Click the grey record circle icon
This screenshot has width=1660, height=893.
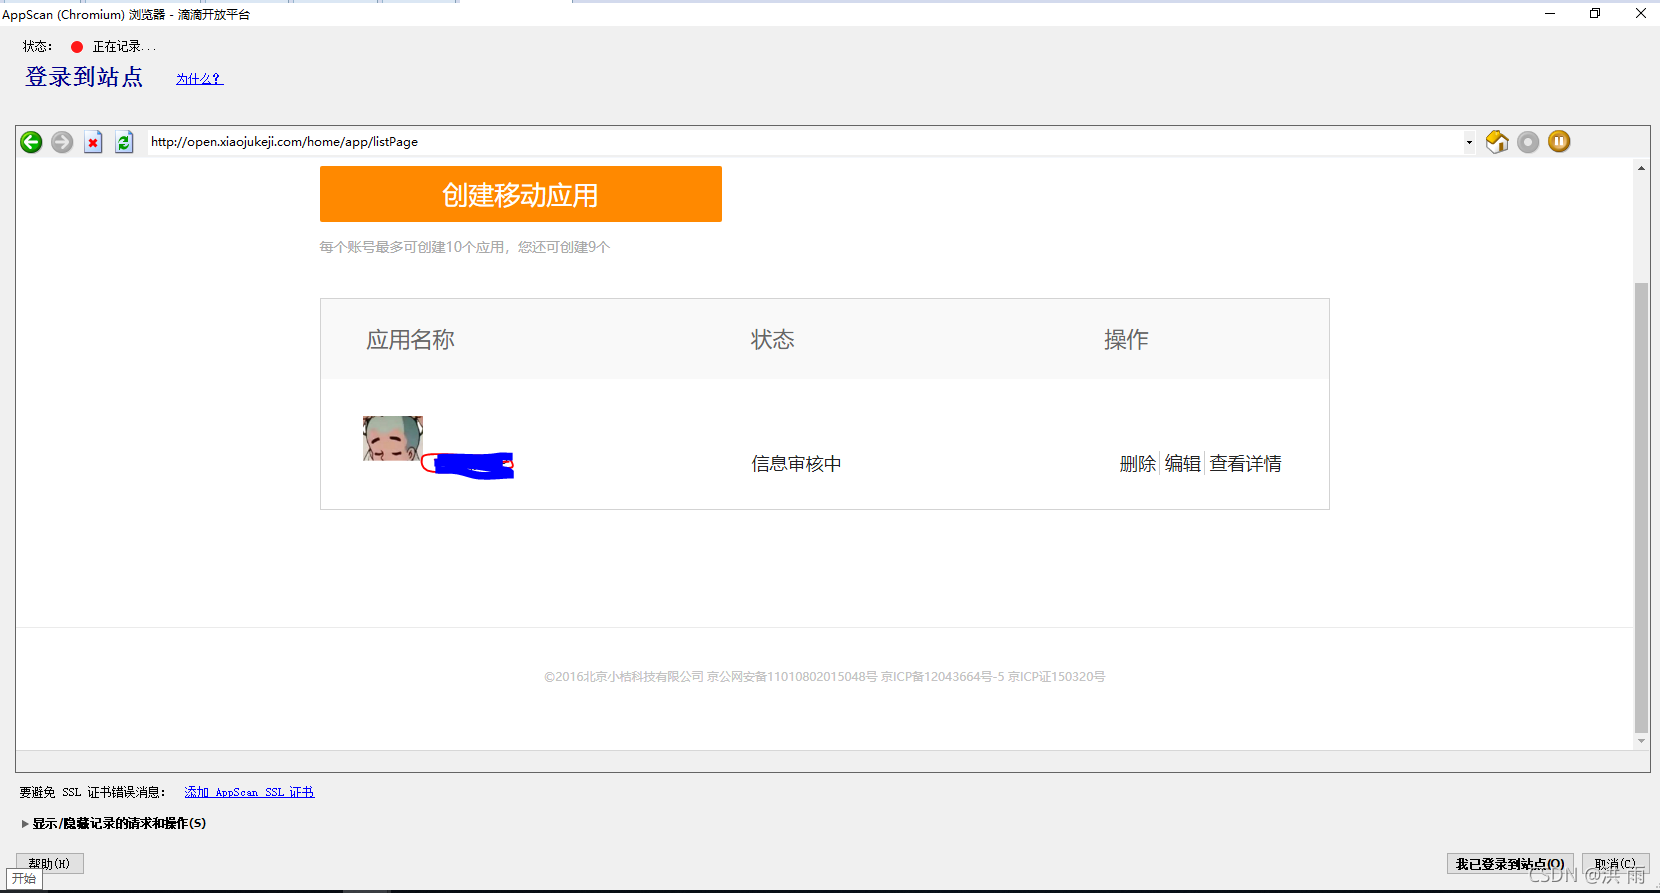1528,142
